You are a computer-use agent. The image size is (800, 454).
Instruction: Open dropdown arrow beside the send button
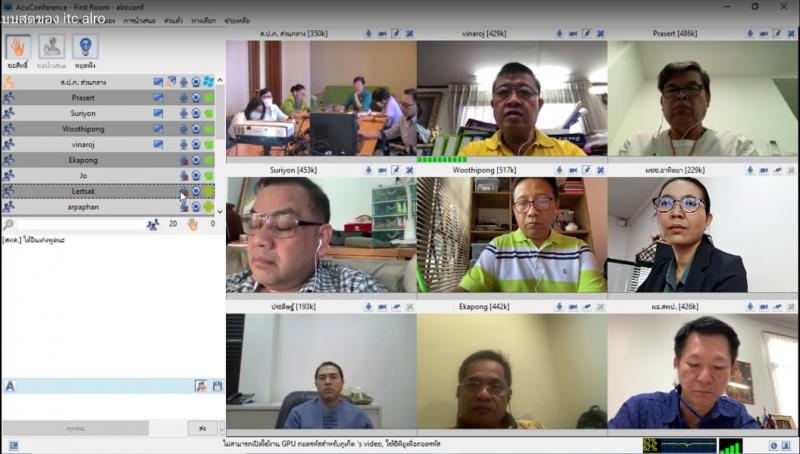221,428
